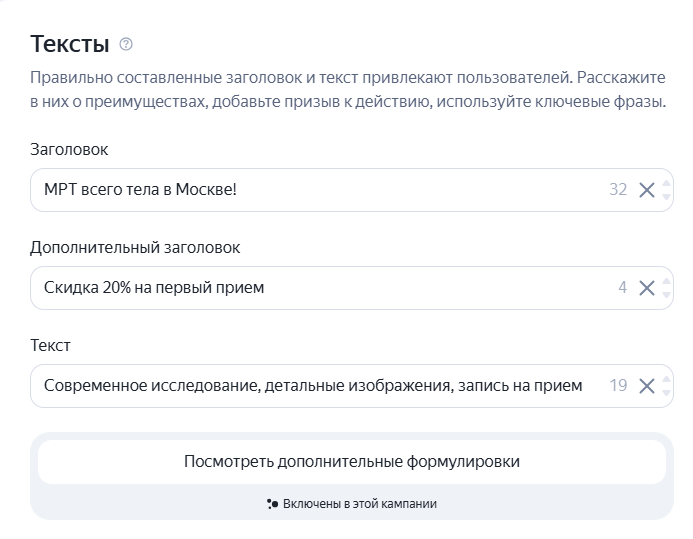The width and height of the screenshot is (693, 539).
Task: Click the help icon next to Тексты
Action: tap(126, 45)
